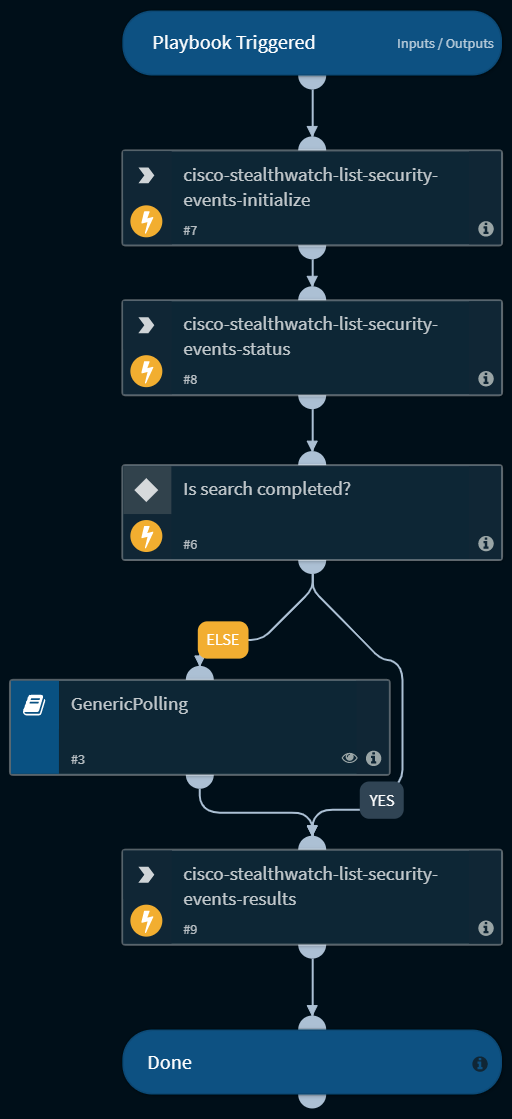512x1119 pixels.
Task: Click the info icon on task #7
Action: [486, 228]
